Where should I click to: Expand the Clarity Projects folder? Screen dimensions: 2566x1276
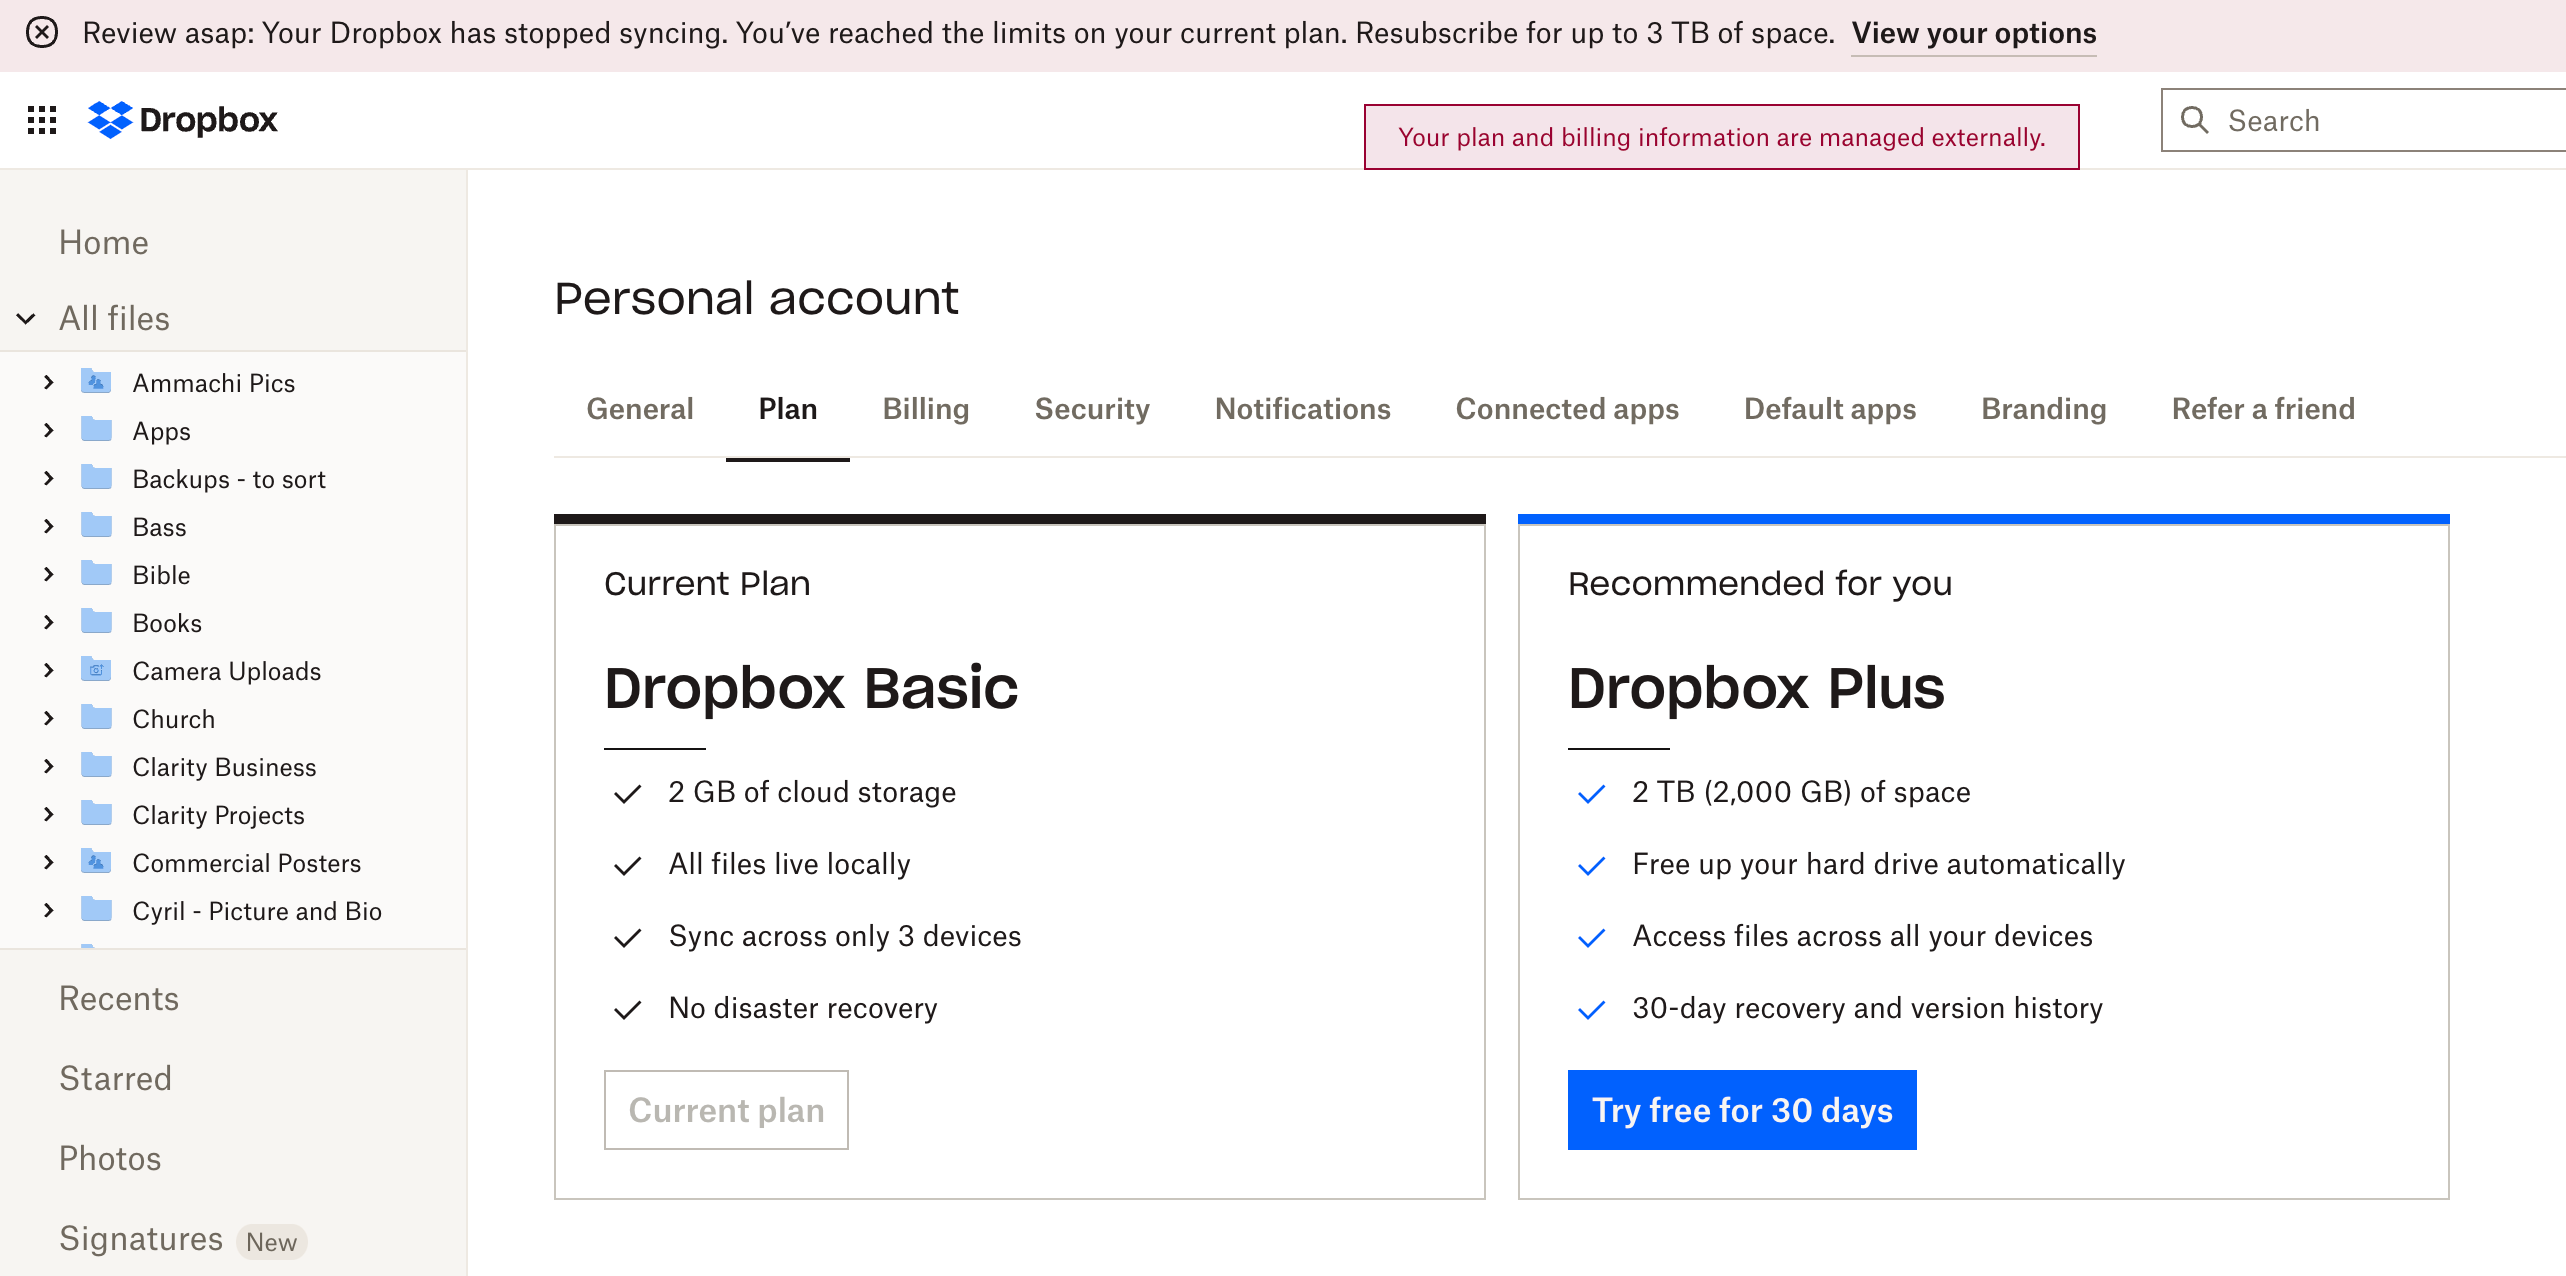coord(49,814)
